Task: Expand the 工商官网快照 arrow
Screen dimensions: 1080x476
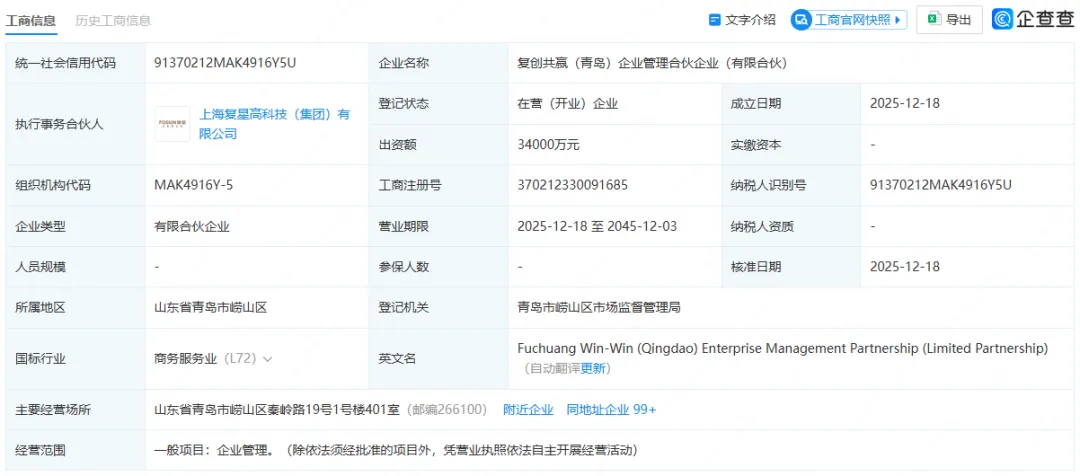Action: 898,20
